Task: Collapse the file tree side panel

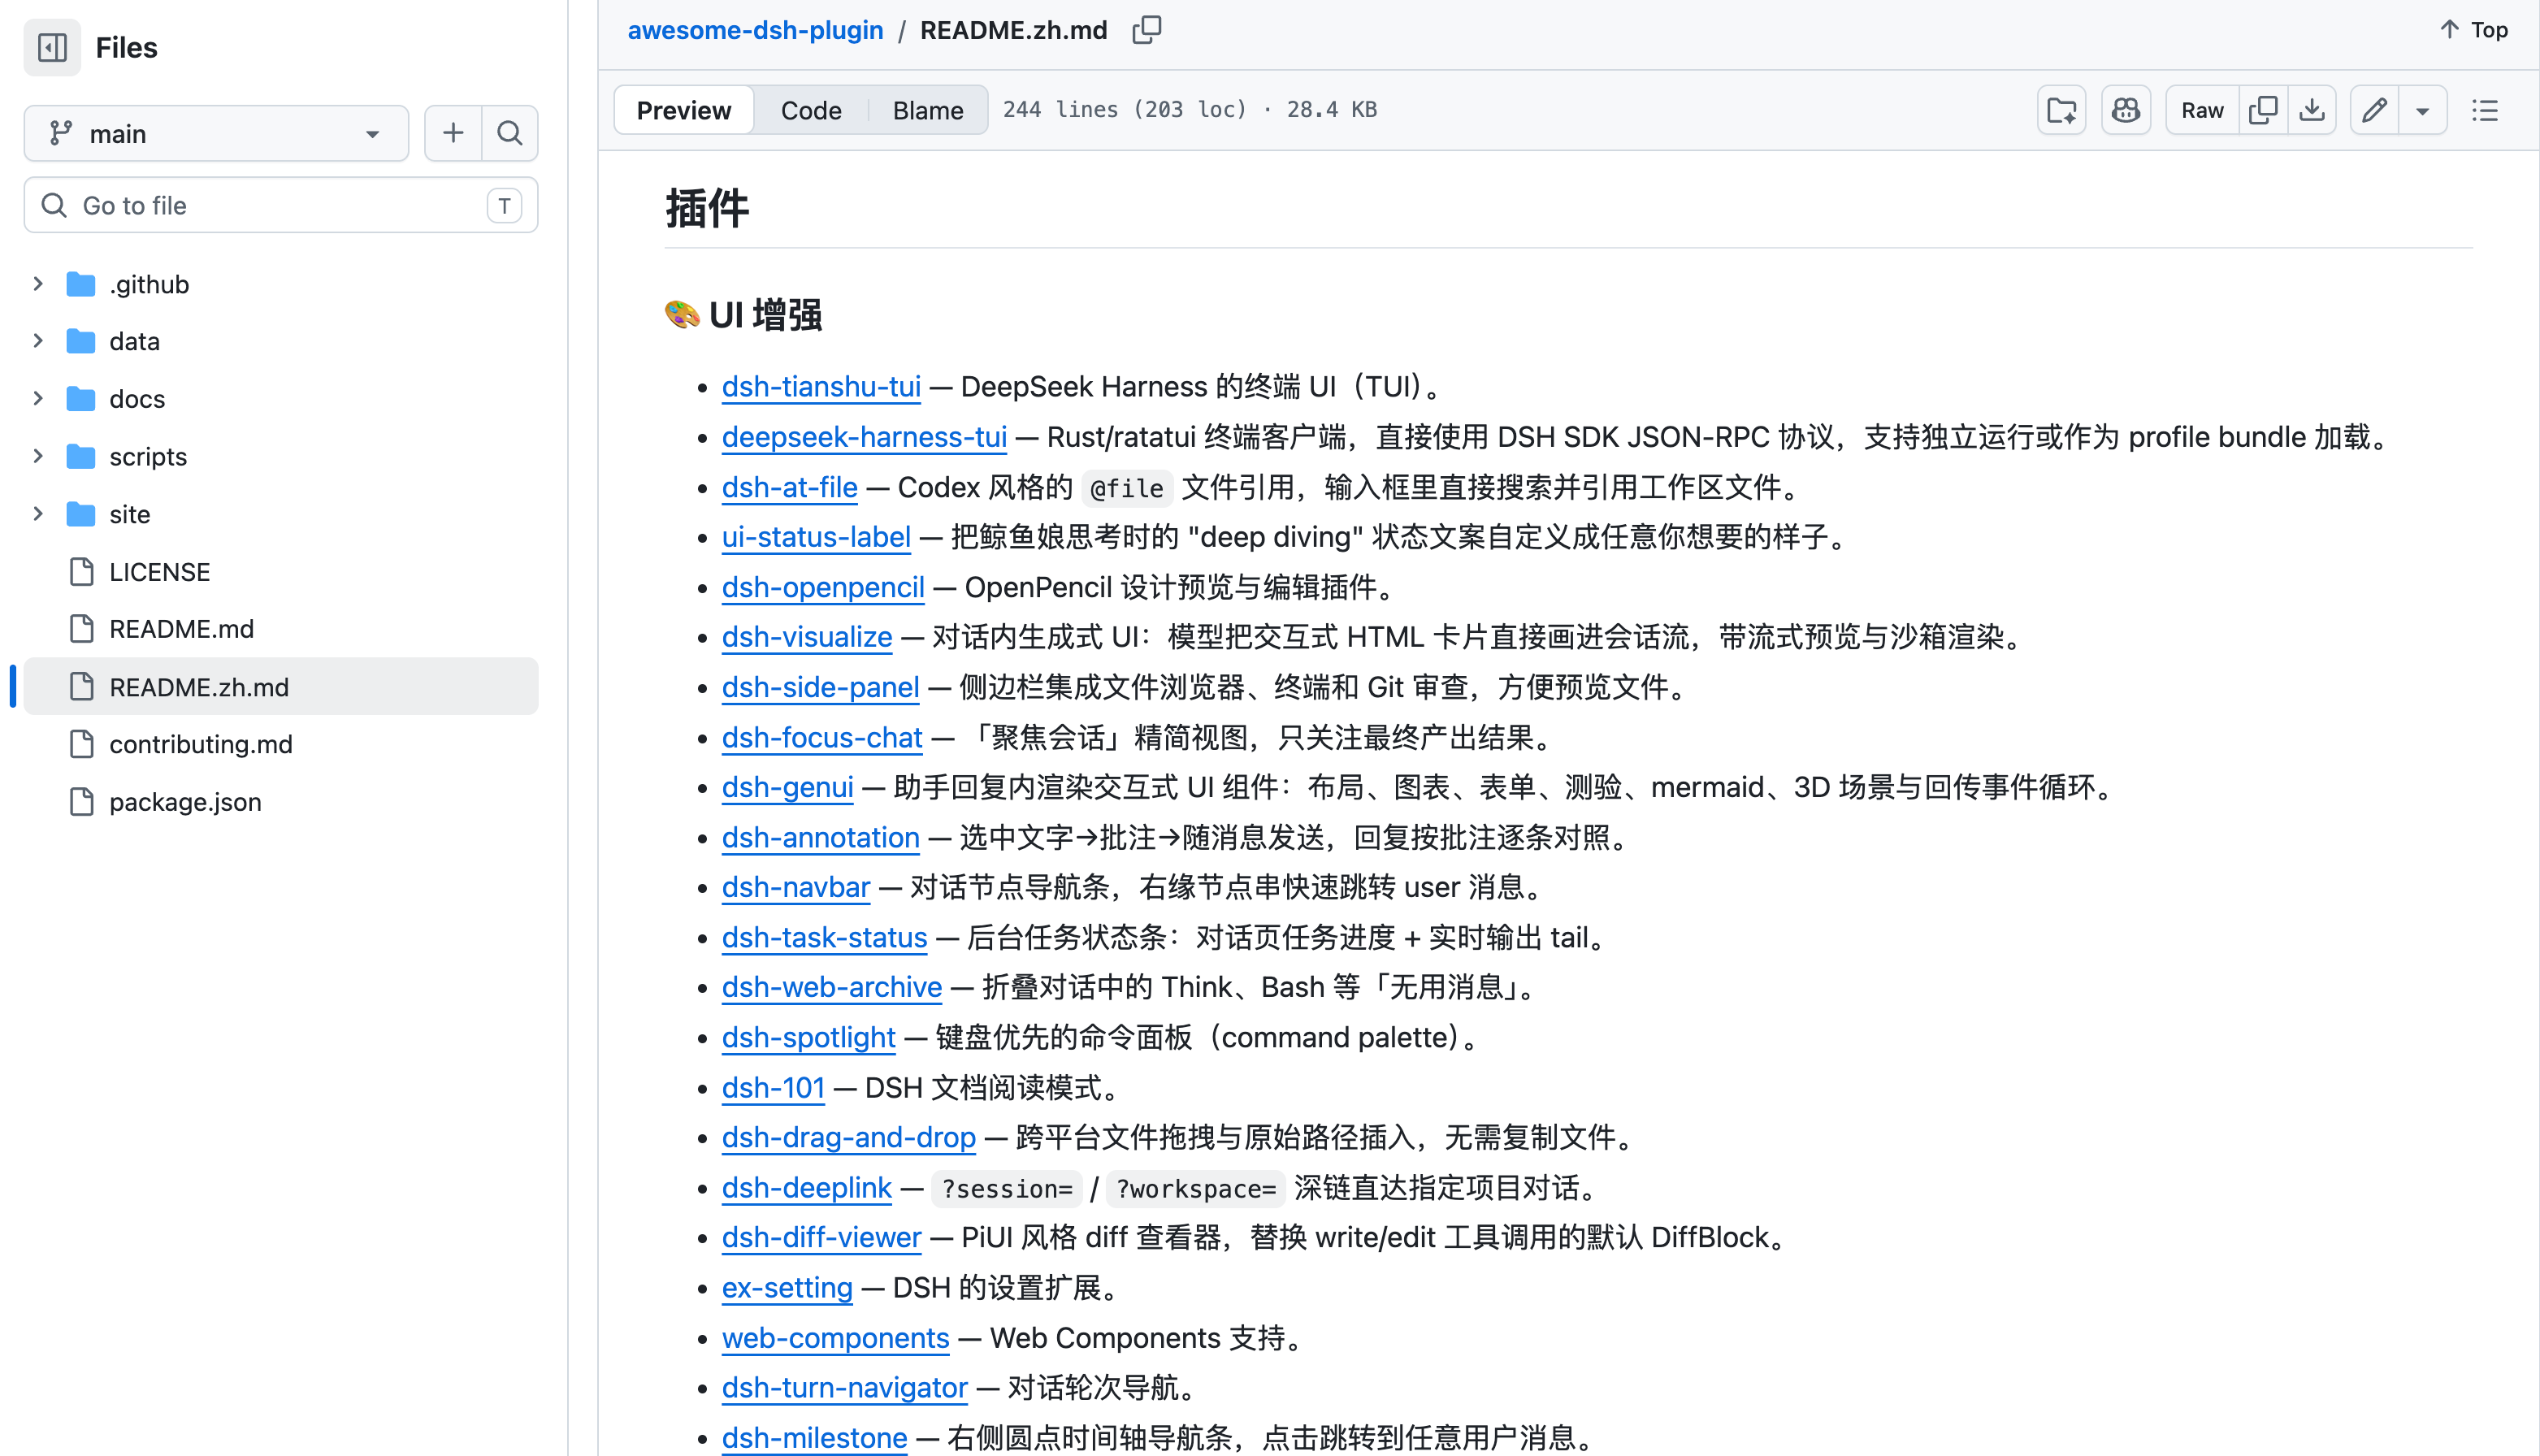Action: tap(52, 47)
